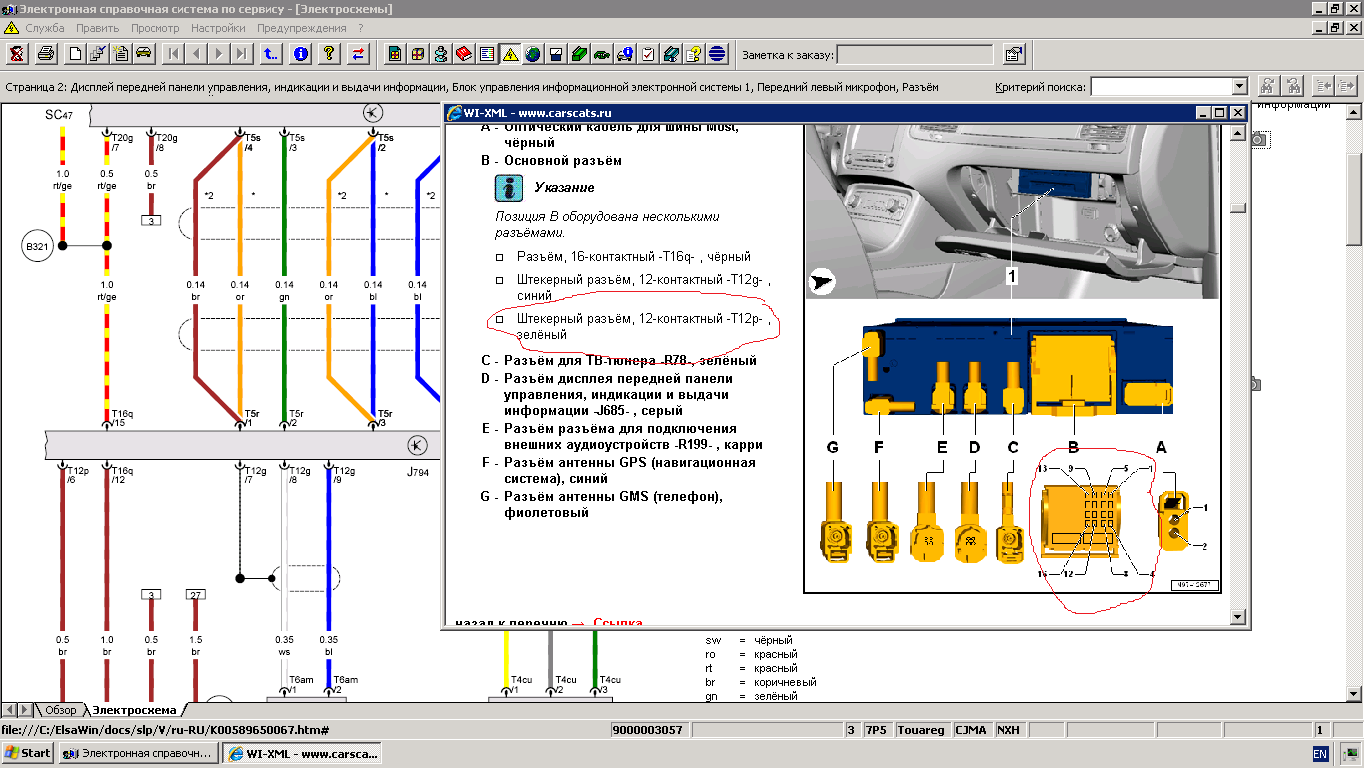
Task: Click the green car toolbar icon
Action: pos(602,53)
